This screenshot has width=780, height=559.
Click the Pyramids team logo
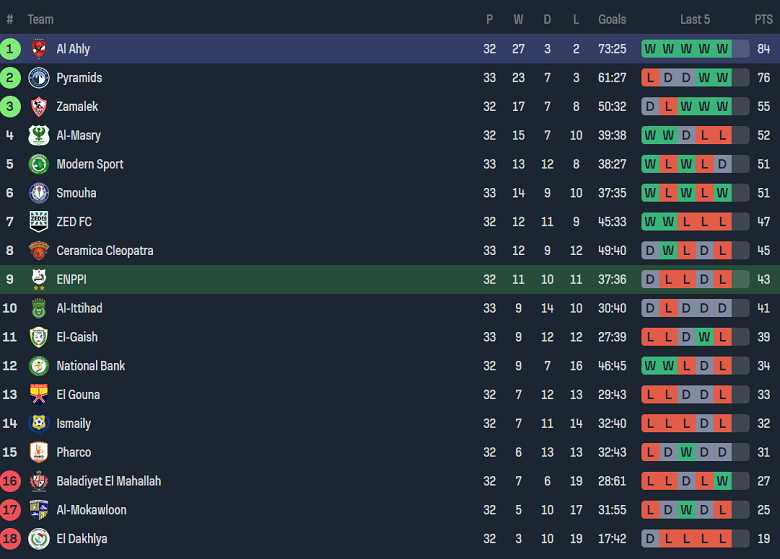pos(39,78)
